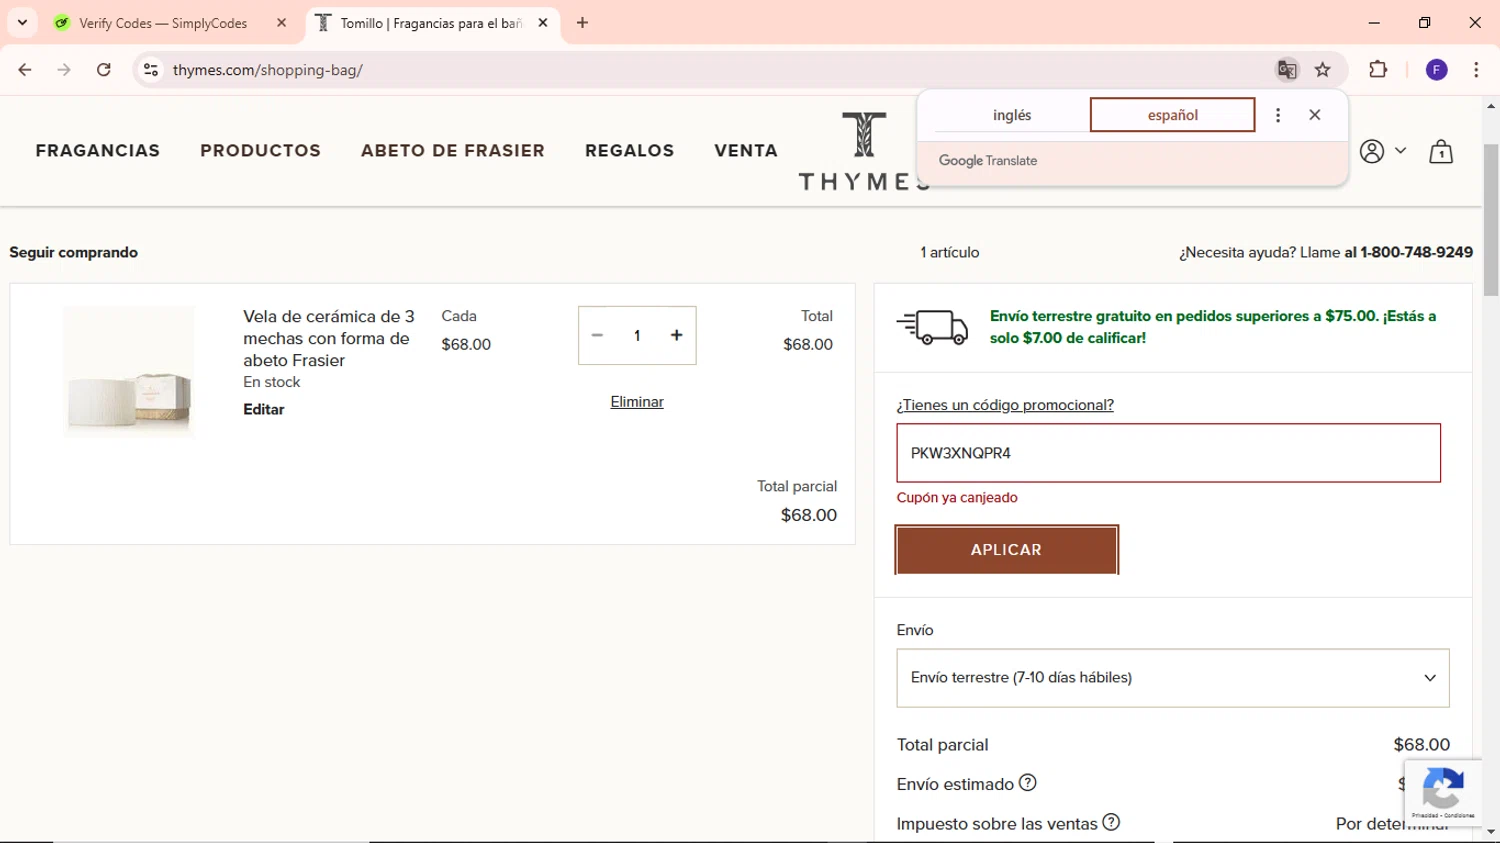Image resolution: width=1500 pixels, height=843 pixels.
Task: Open a new browser tab
Action: click(x=582, y=23)
